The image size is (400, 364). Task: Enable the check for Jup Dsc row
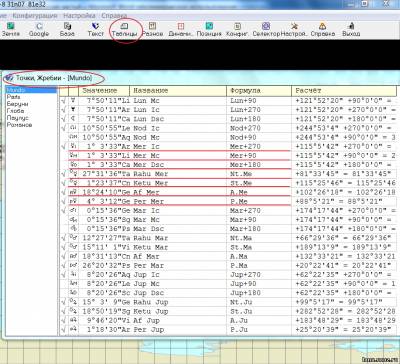click(64, 293)
